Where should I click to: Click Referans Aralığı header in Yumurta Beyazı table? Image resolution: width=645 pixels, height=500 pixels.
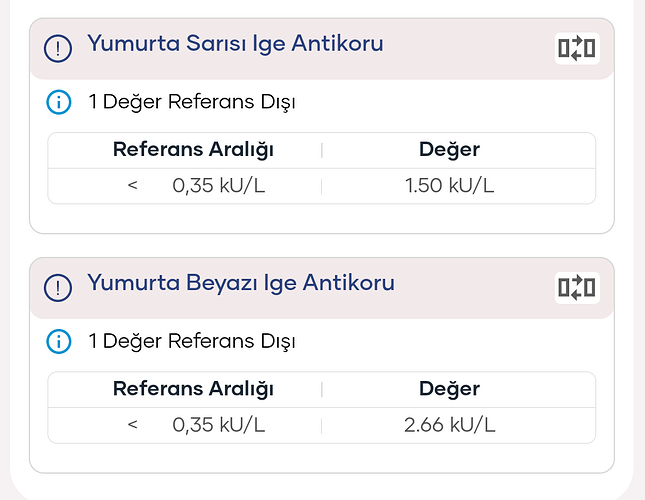pyautogui.click(x=193, y=389)
